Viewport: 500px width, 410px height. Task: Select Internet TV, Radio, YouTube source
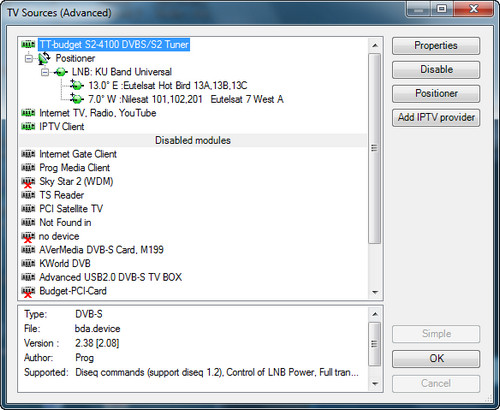click(98, 113)
